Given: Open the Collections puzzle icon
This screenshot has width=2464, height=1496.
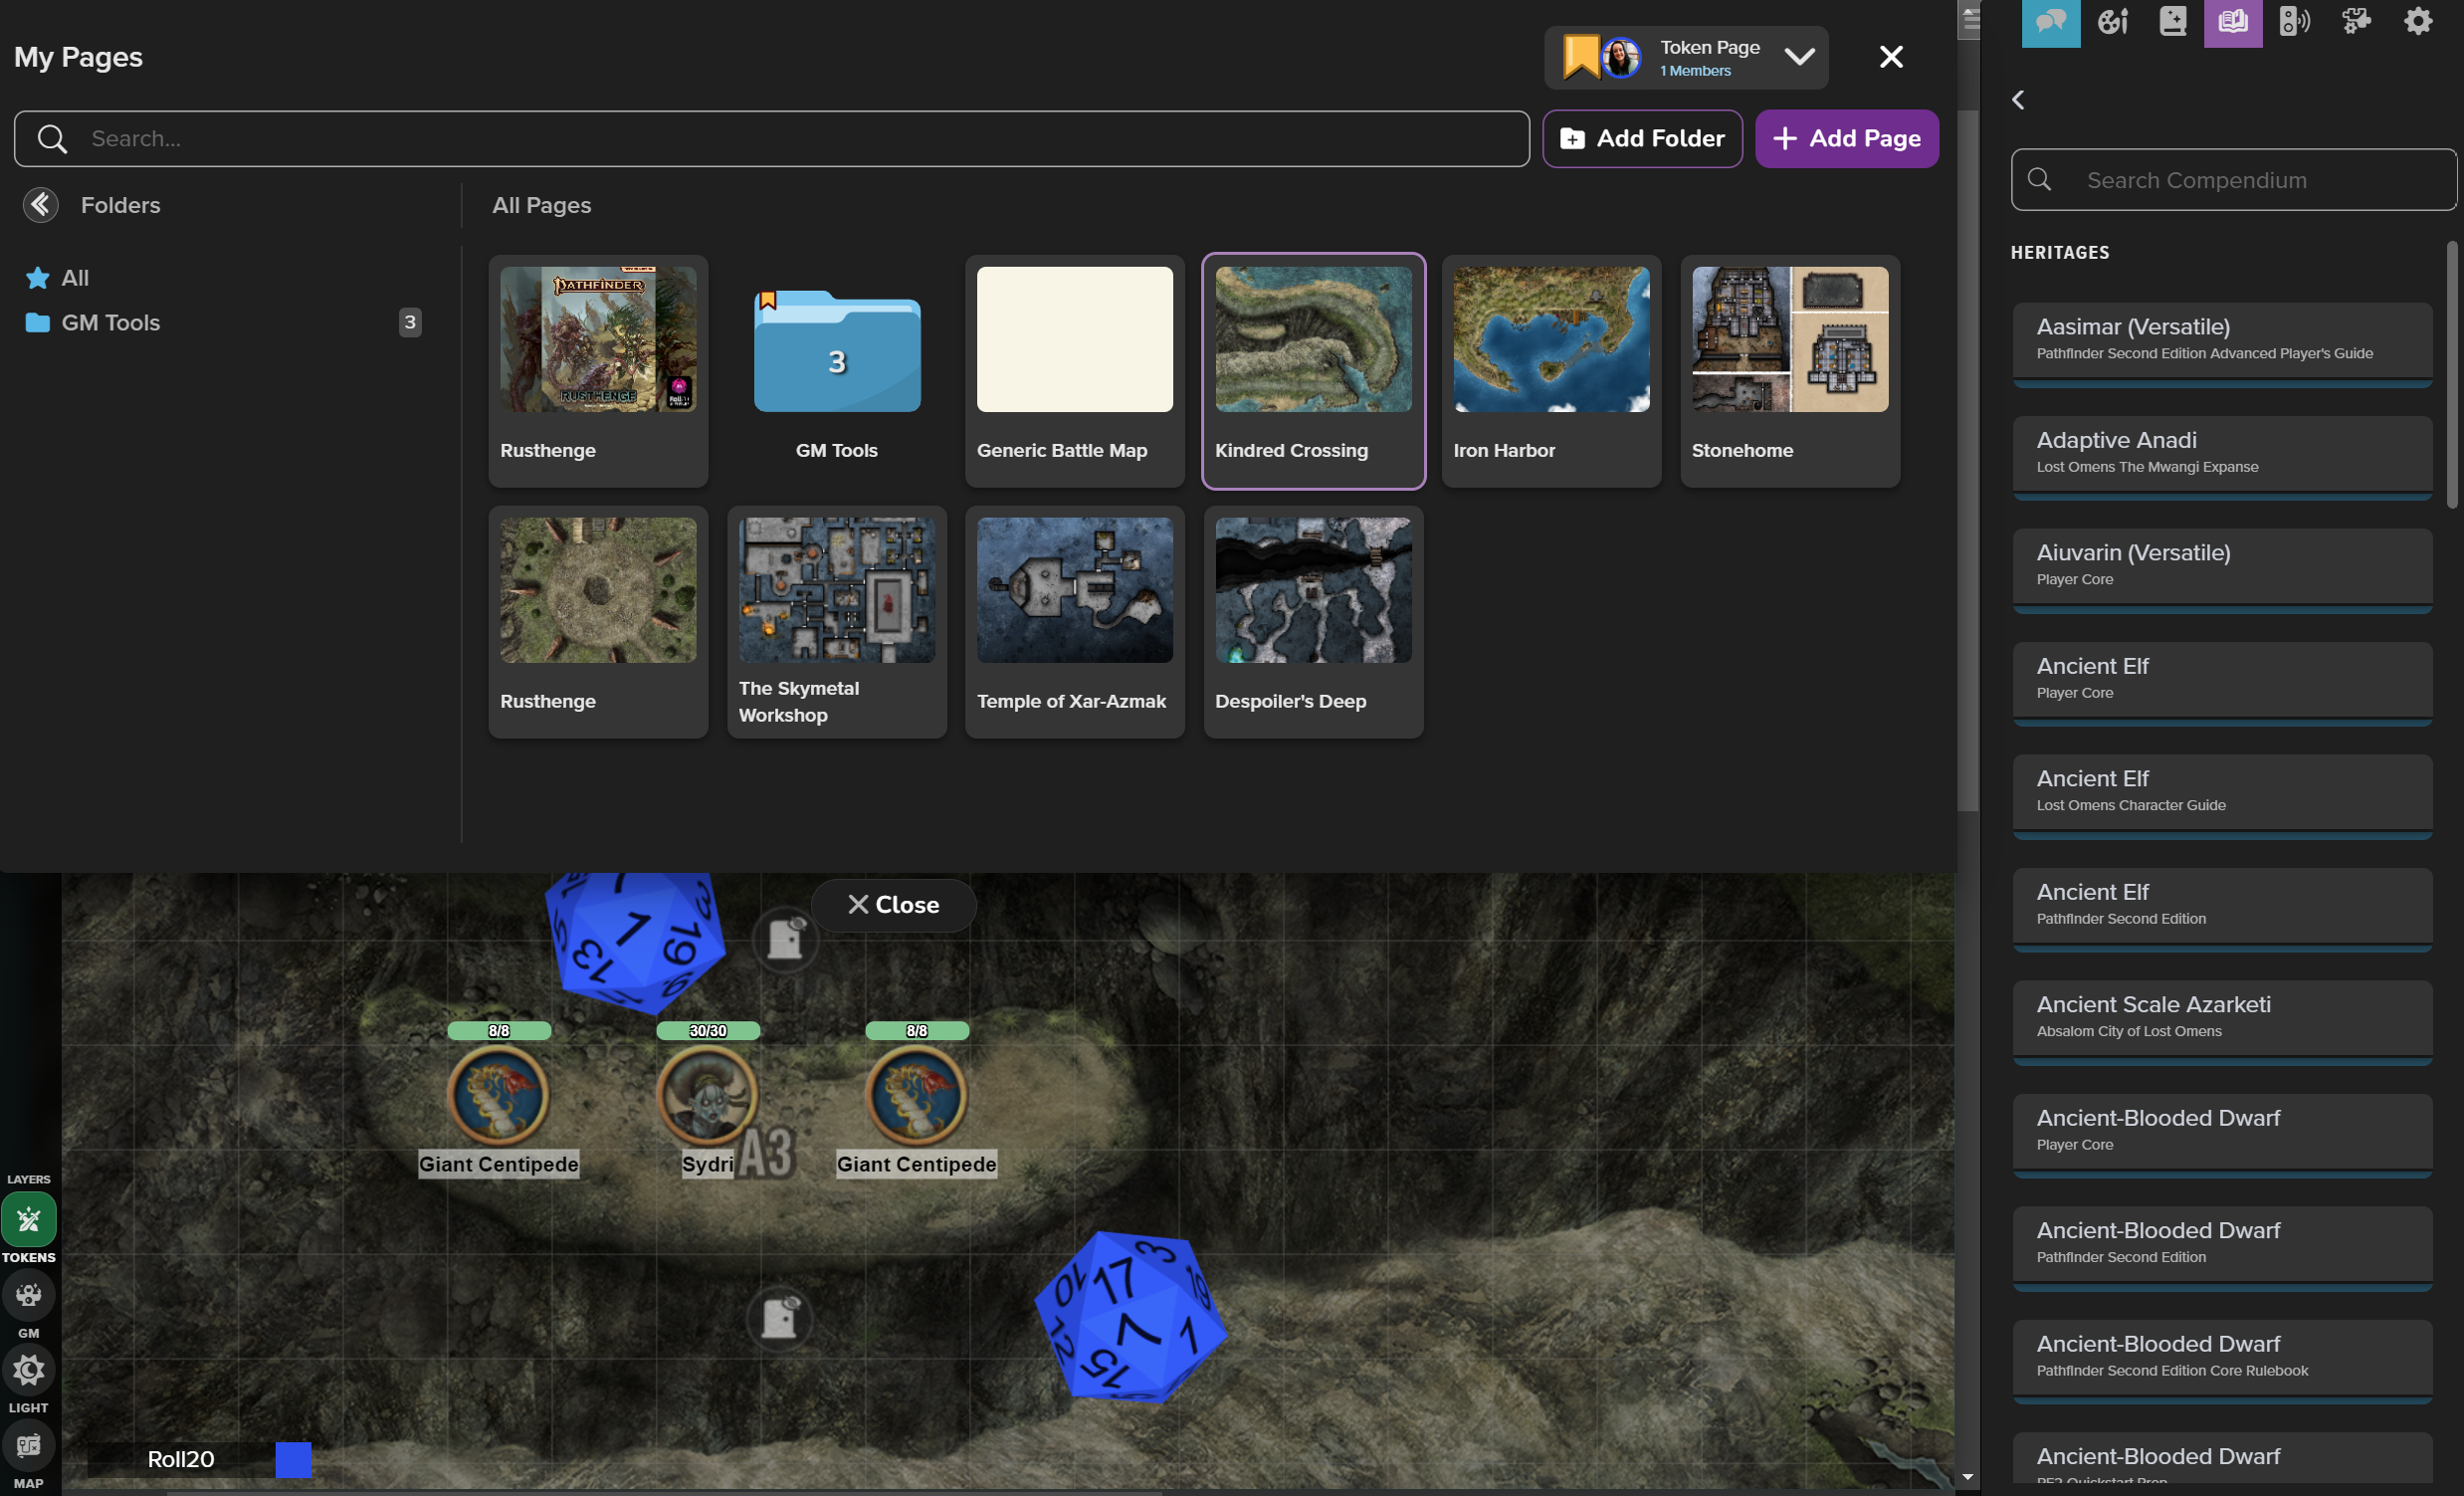Looking at the screenshot, I should tap(2356, 22).
